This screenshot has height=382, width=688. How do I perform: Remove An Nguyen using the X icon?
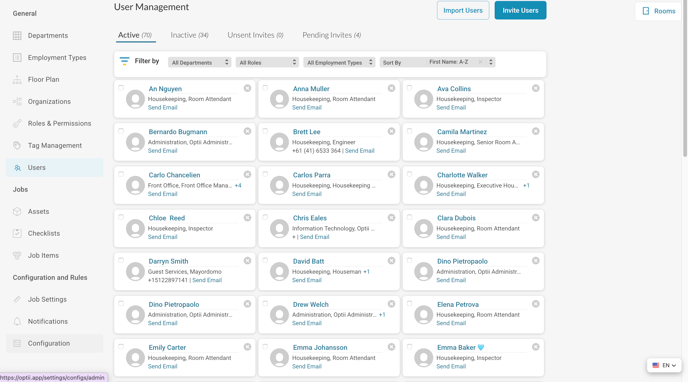[x=247, y=88]
